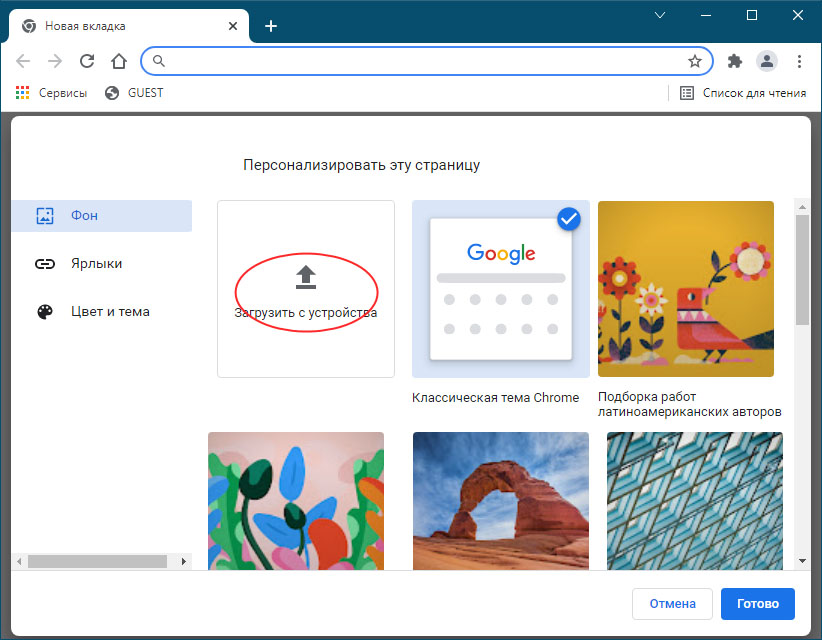
Task: Open the Сервисы apps grid shortcut
Action: (51, 93)
